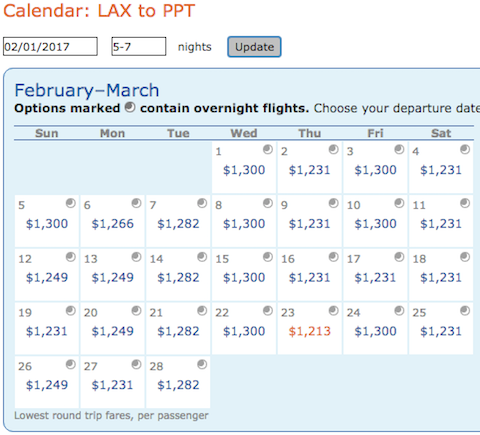Select the $1,266 fare on February 6

pyautogui.click(x=113, y=224)
